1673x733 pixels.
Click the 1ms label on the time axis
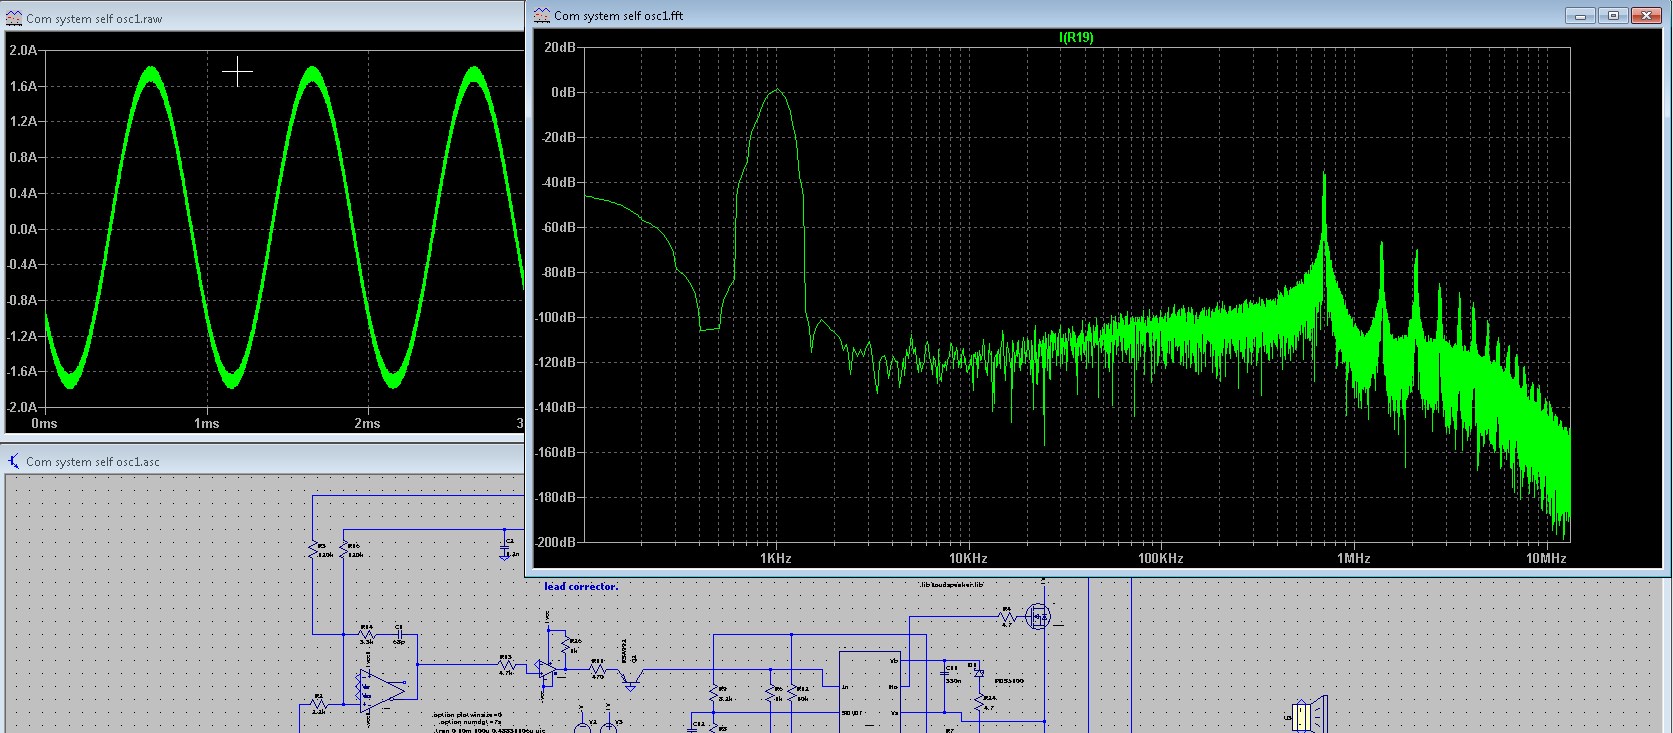coord(207,423)
